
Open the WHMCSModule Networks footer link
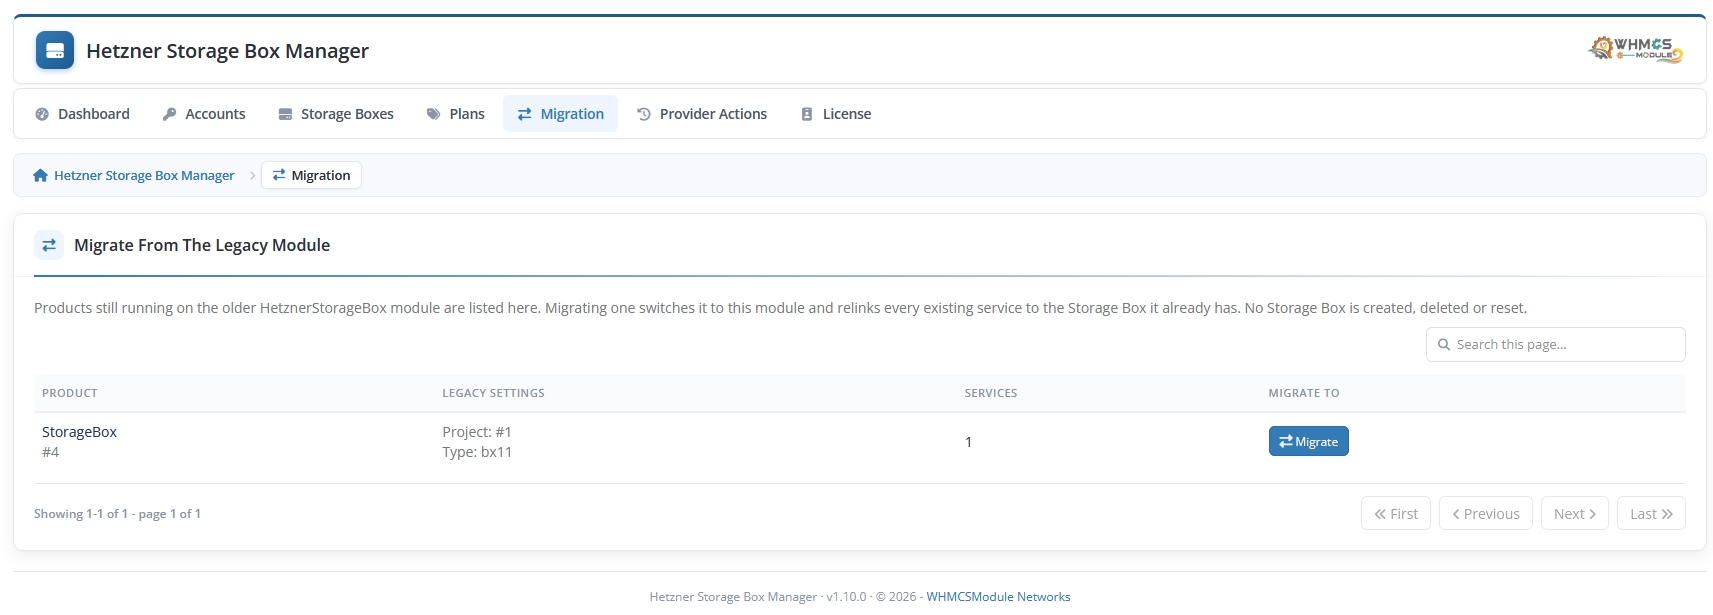998,597
